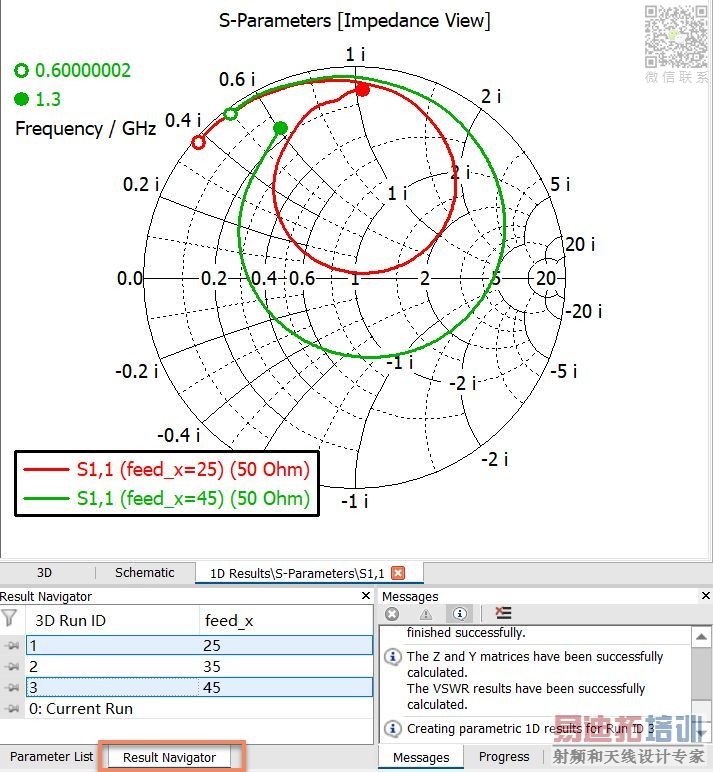Pin the run ID 2 row

(x=12, y=667)
